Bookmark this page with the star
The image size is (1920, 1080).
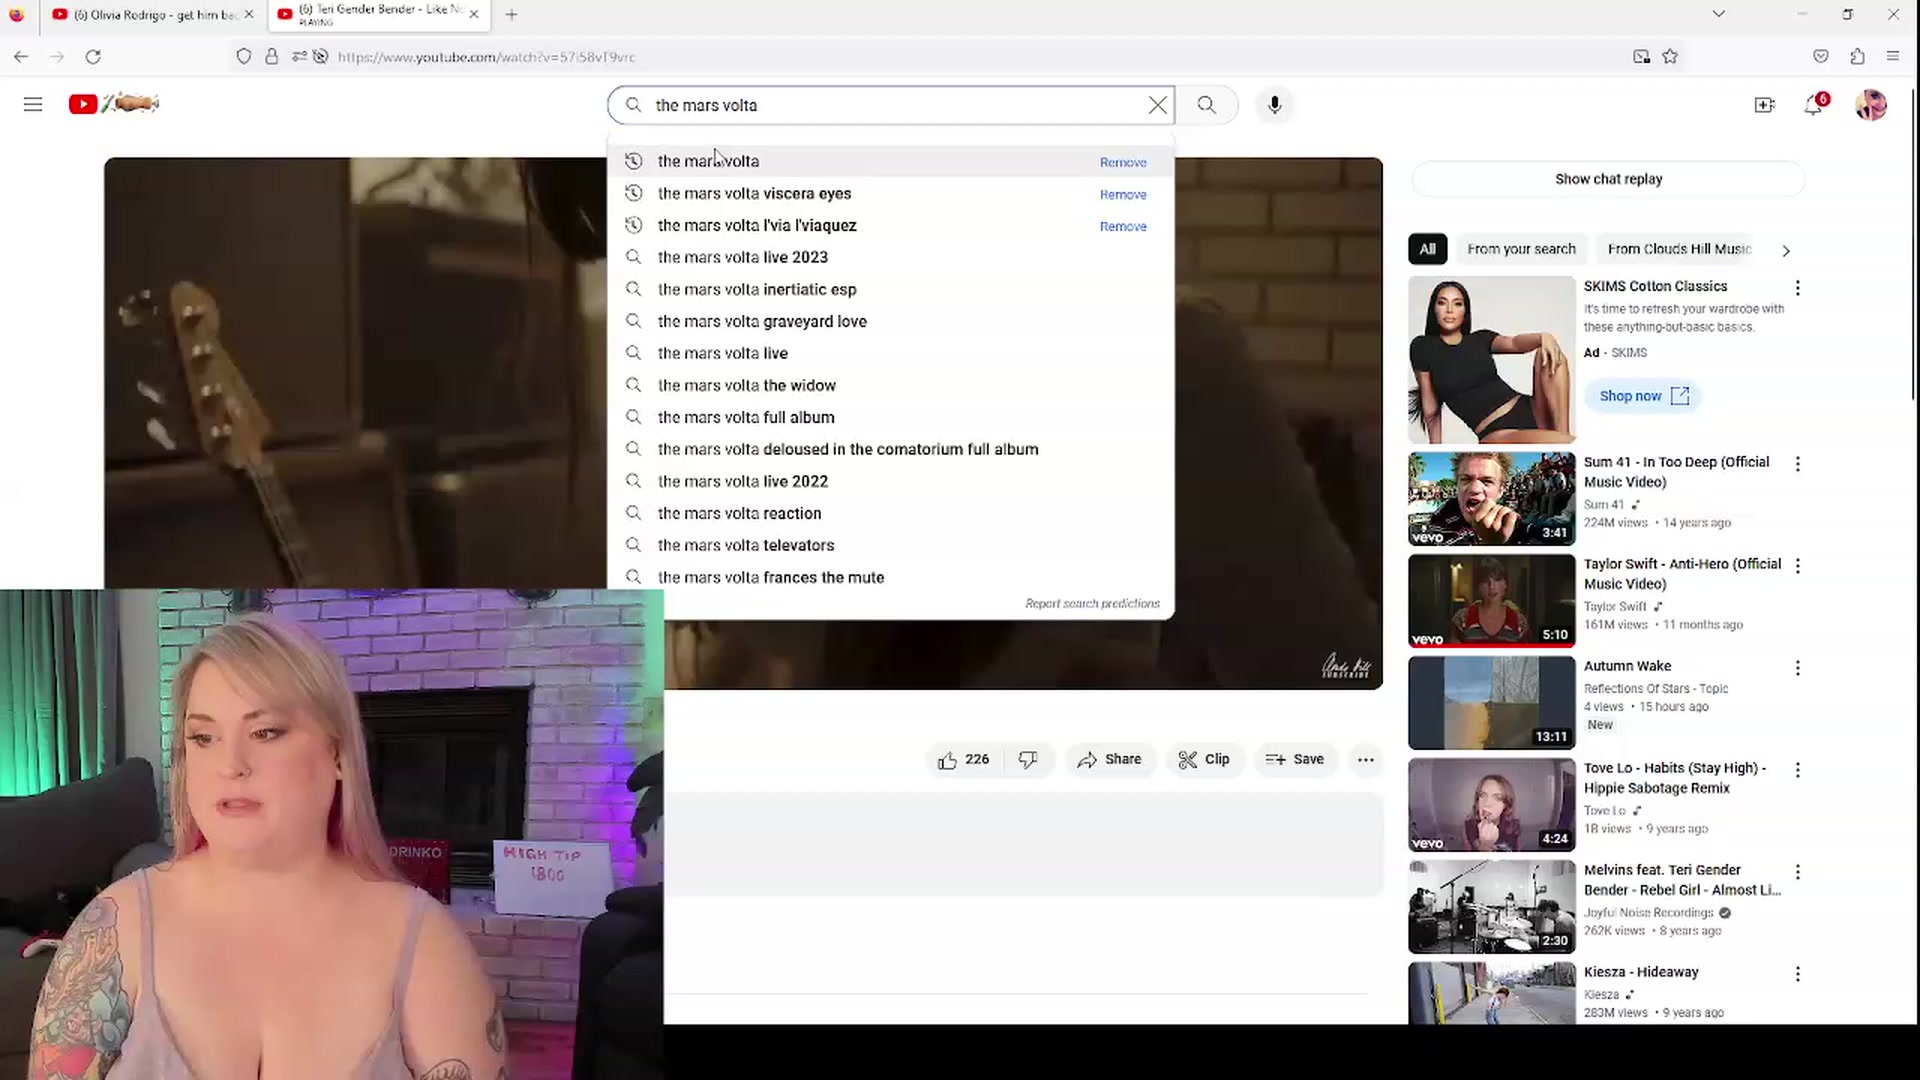tap(1670, 57)
